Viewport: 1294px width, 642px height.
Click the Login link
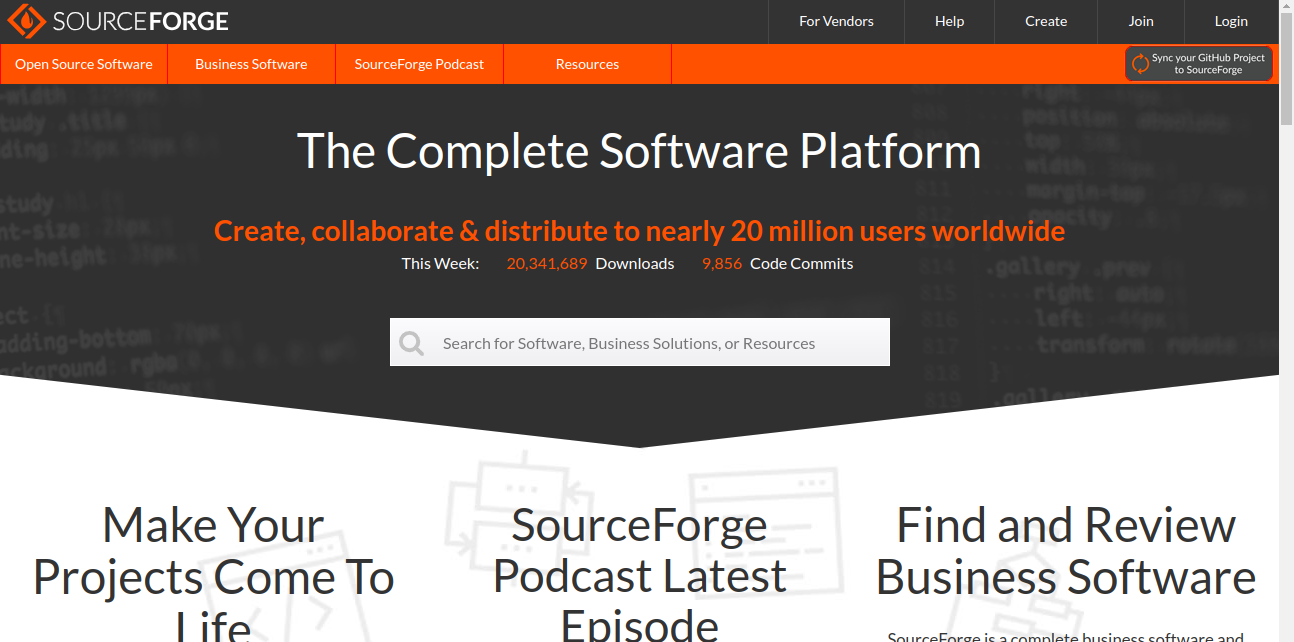(x=1231, y=21)
